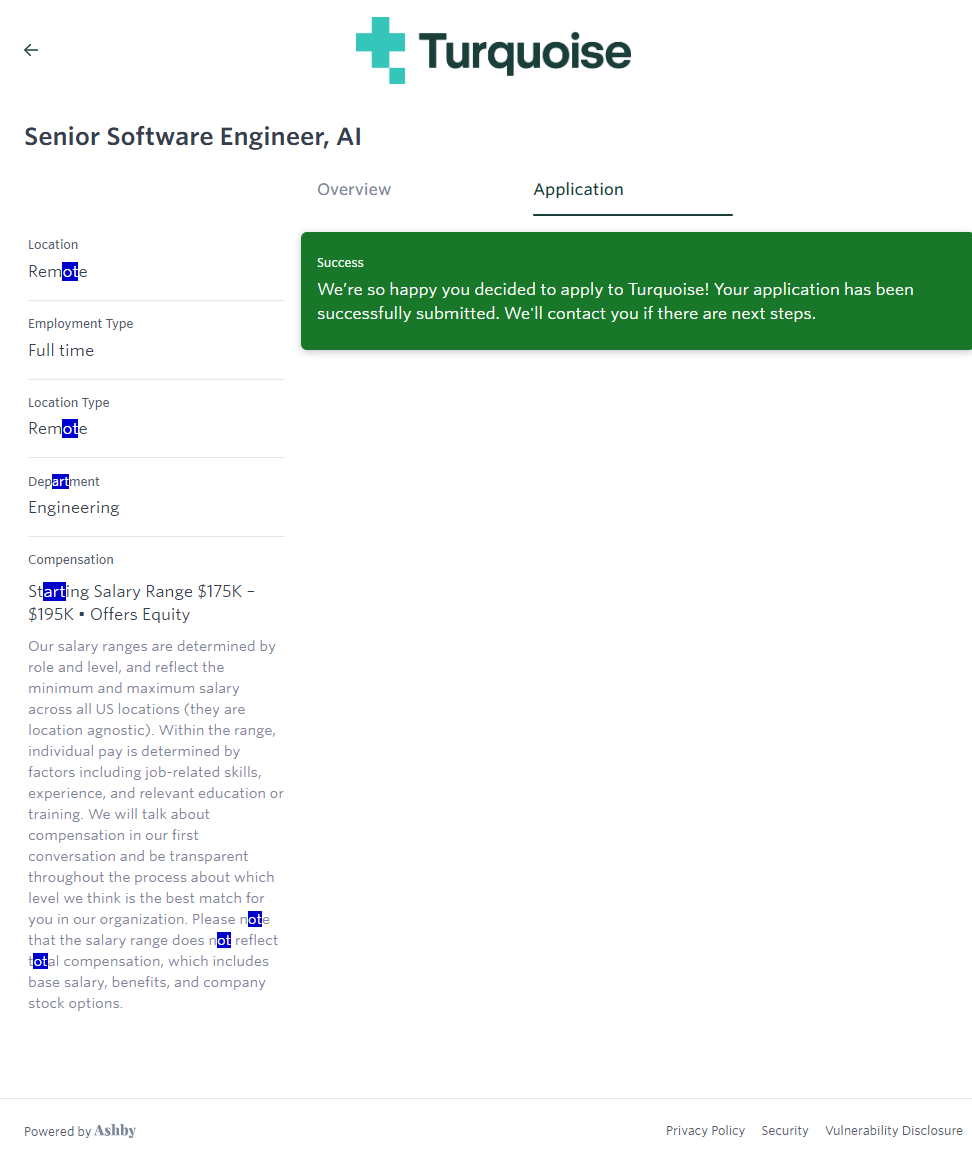Click the Remote value under Location Type

[58, 429]
